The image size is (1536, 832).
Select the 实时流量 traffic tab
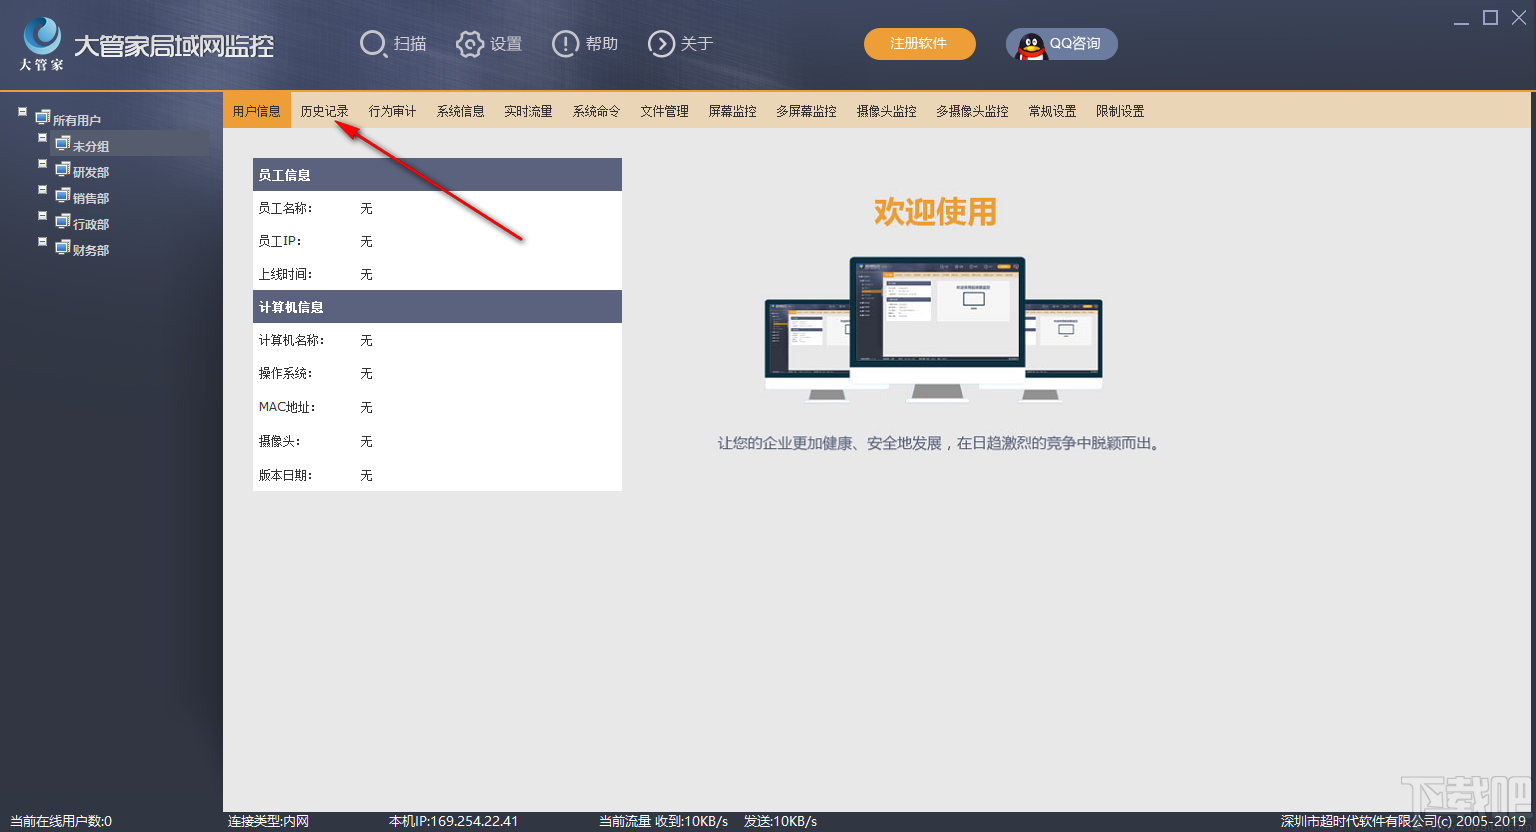(528, 110)
